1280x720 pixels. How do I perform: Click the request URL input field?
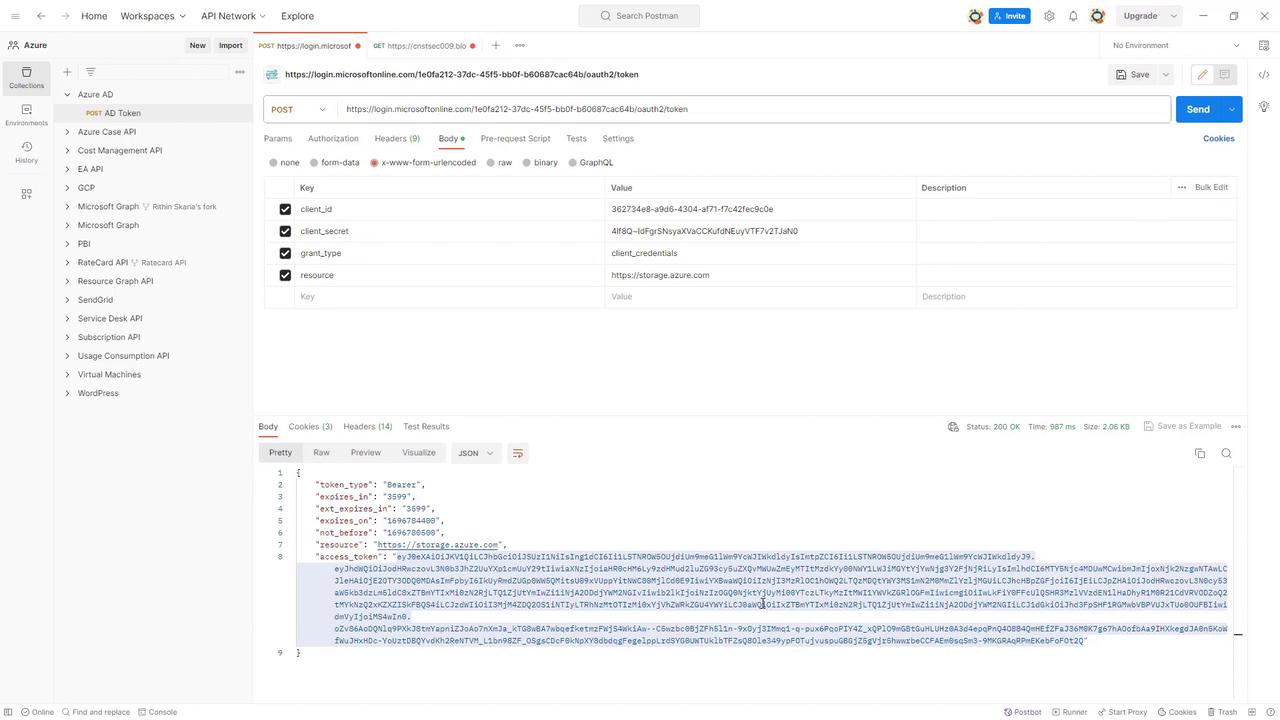[x=754, y=109]
